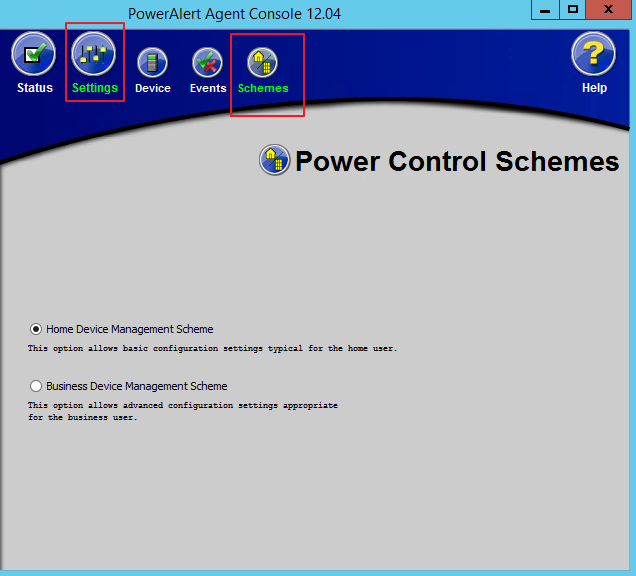
Task: Click description 'typical for the home user'
Action: (x=332, y=348)
